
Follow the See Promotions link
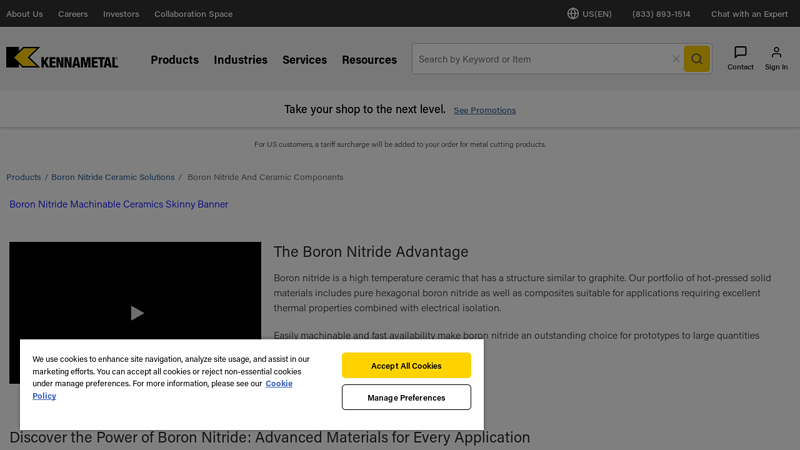[485, 110]
